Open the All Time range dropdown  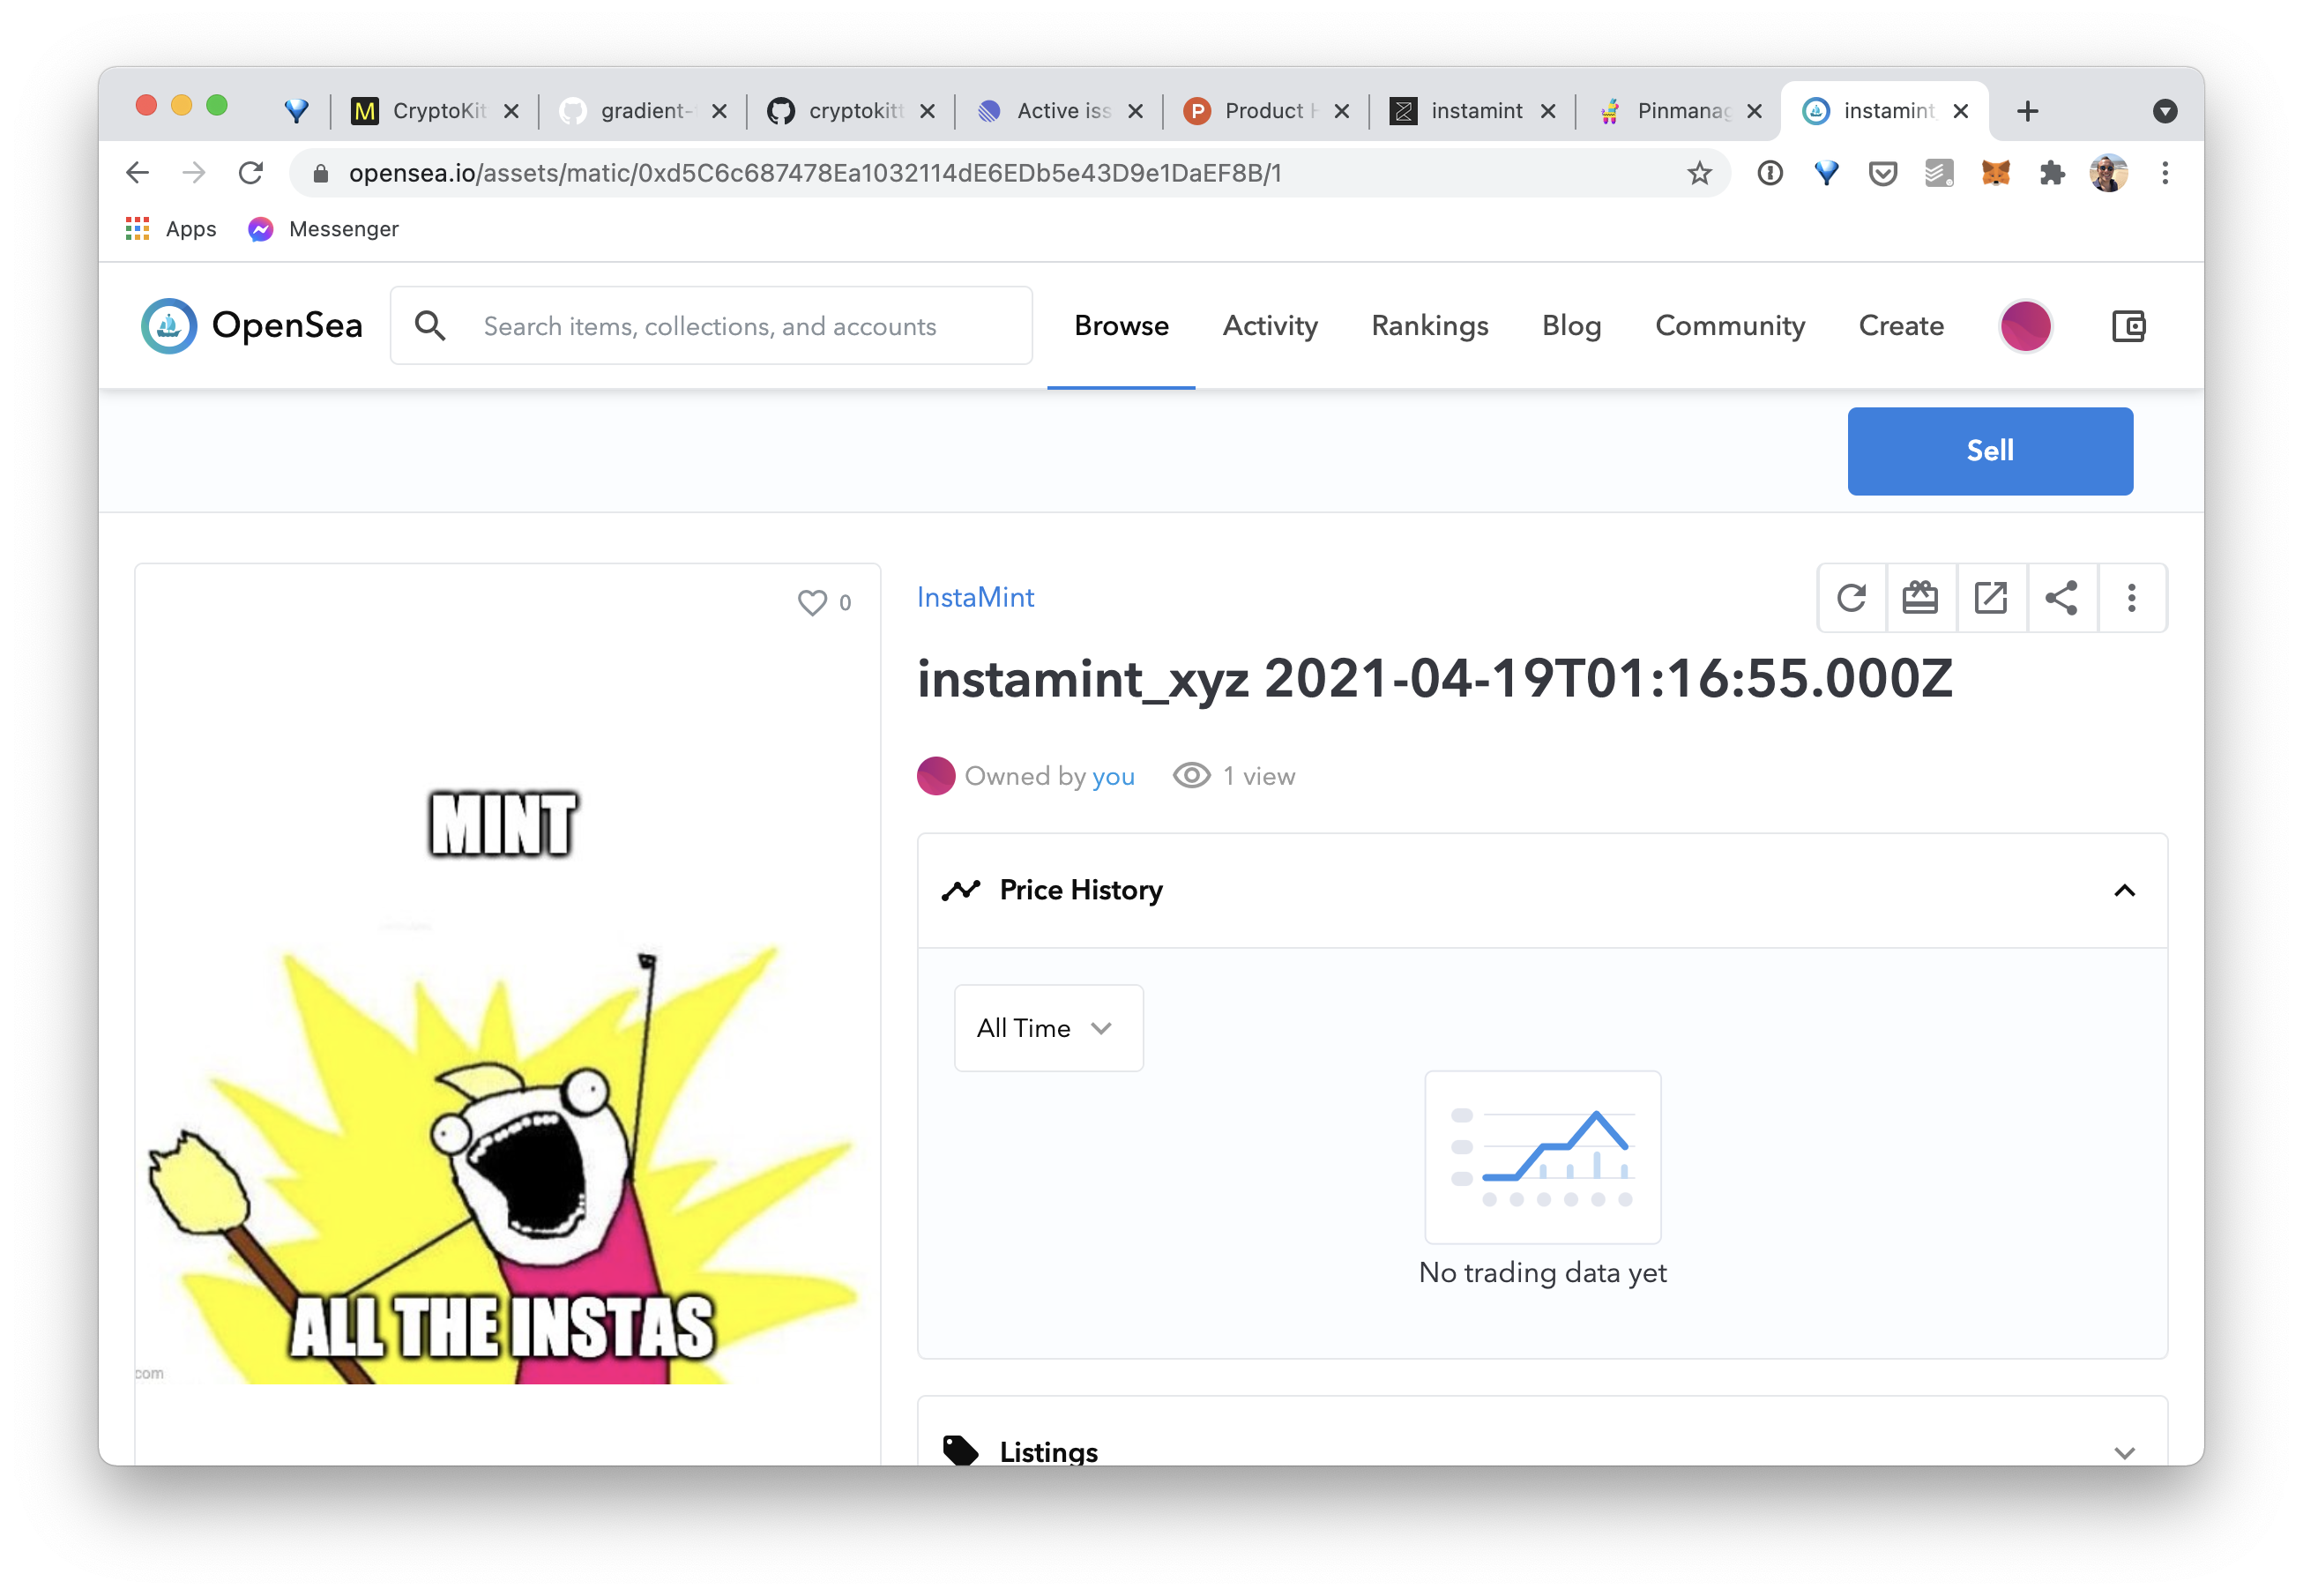pyautogui.click(x=1047, y=1028)
